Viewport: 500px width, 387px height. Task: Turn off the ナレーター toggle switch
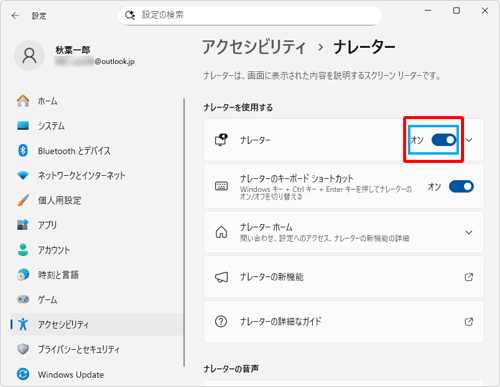point(444,140)
